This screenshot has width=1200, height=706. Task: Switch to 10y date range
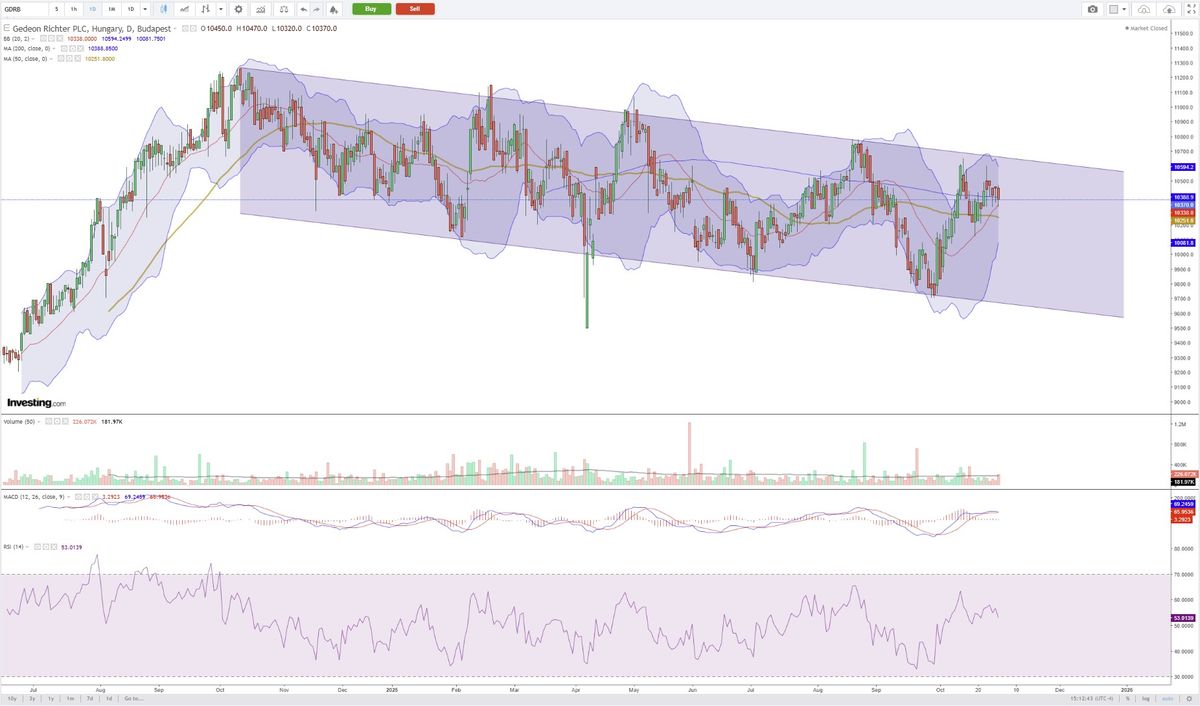pos(12,698)
